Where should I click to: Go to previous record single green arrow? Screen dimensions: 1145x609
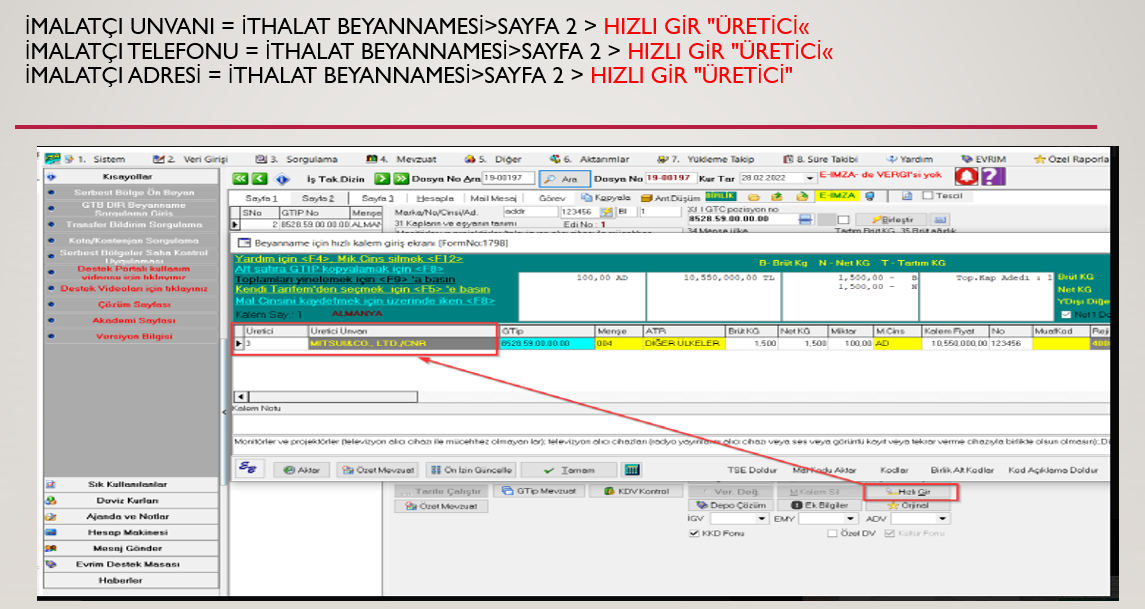pyautogui.click(x=259, y=178)
